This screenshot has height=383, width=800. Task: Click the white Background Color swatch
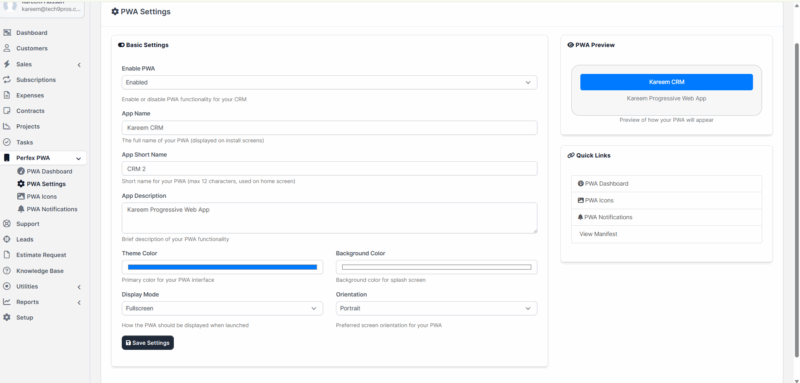pyautogui.click(x=436, y=267)
